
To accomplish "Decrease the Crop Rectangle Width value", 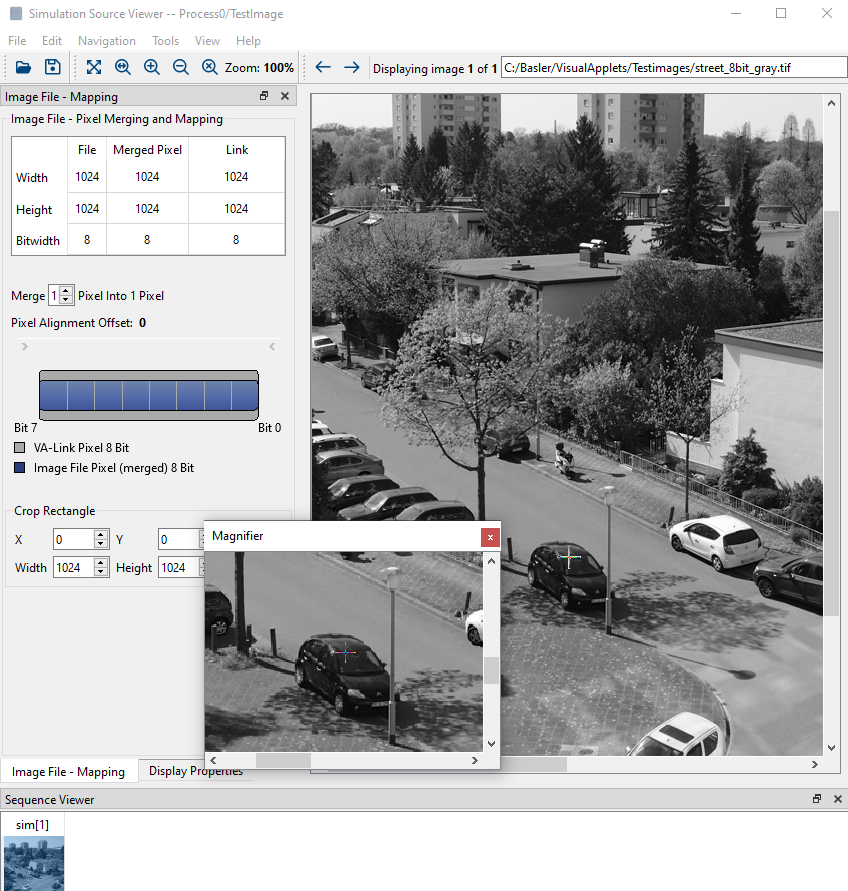I will (x=101, y=572).
